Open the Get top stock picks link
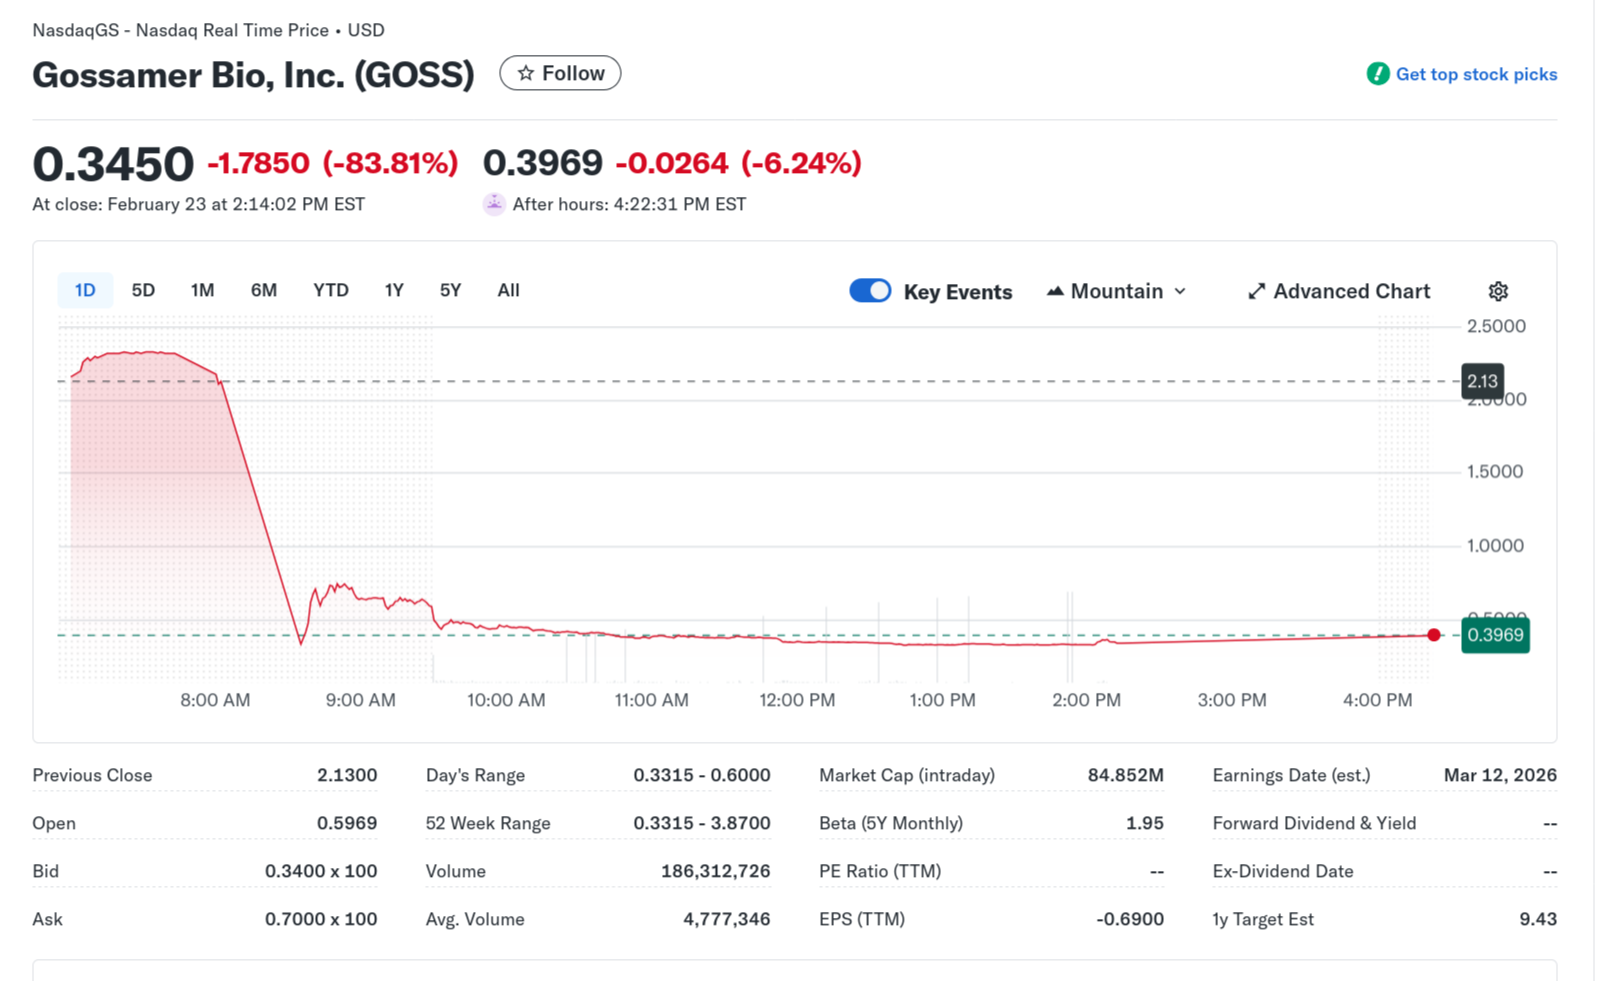This screenshot has width=1606, height=981. [1476, 74]
